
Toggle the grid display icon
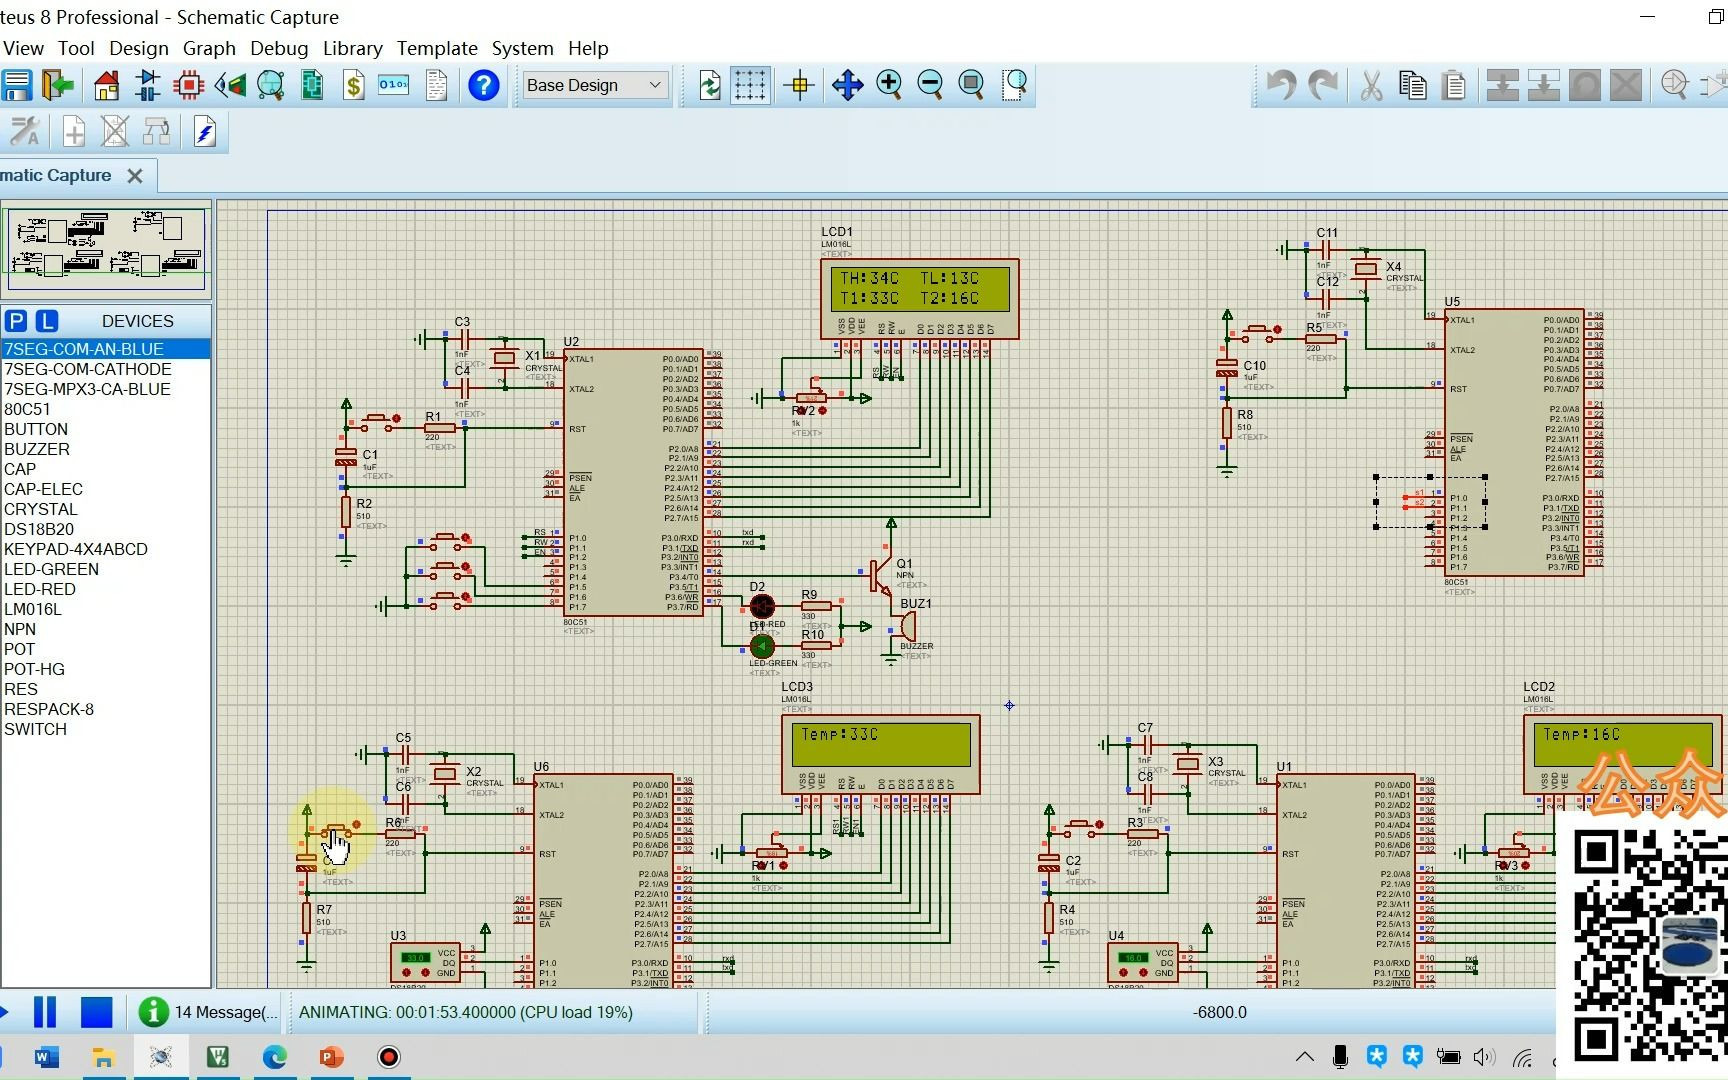pos(750,85)
